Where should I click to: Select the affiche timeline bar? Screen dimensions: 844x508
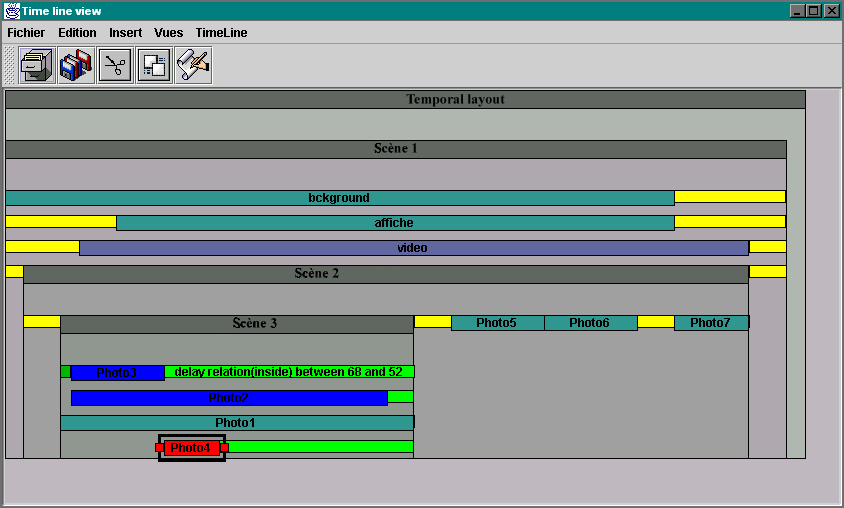point(395,223)
